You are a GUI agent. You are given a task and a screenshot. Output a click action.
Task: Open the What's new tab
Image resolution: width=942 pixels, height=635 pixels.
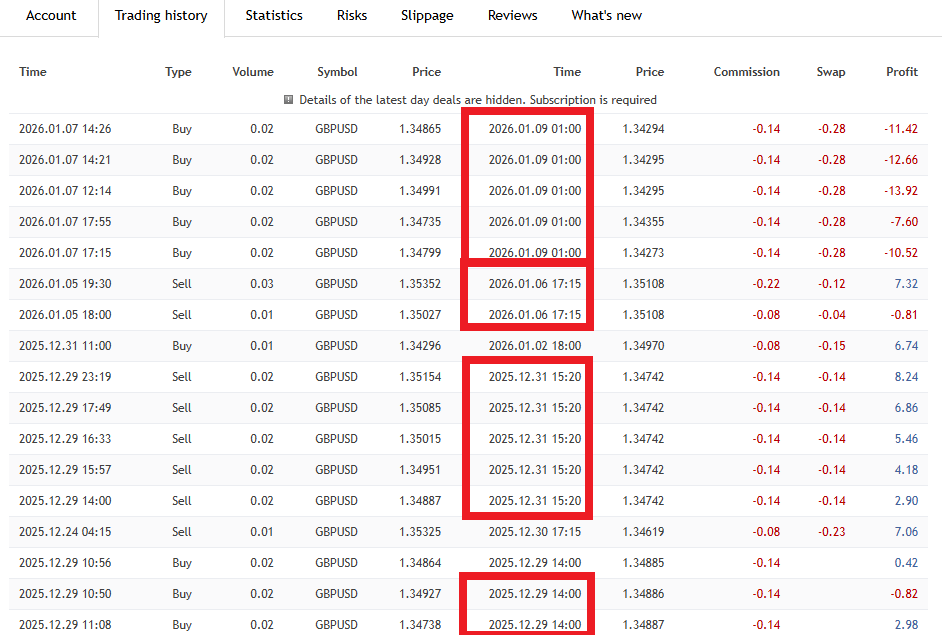point(606,15)
